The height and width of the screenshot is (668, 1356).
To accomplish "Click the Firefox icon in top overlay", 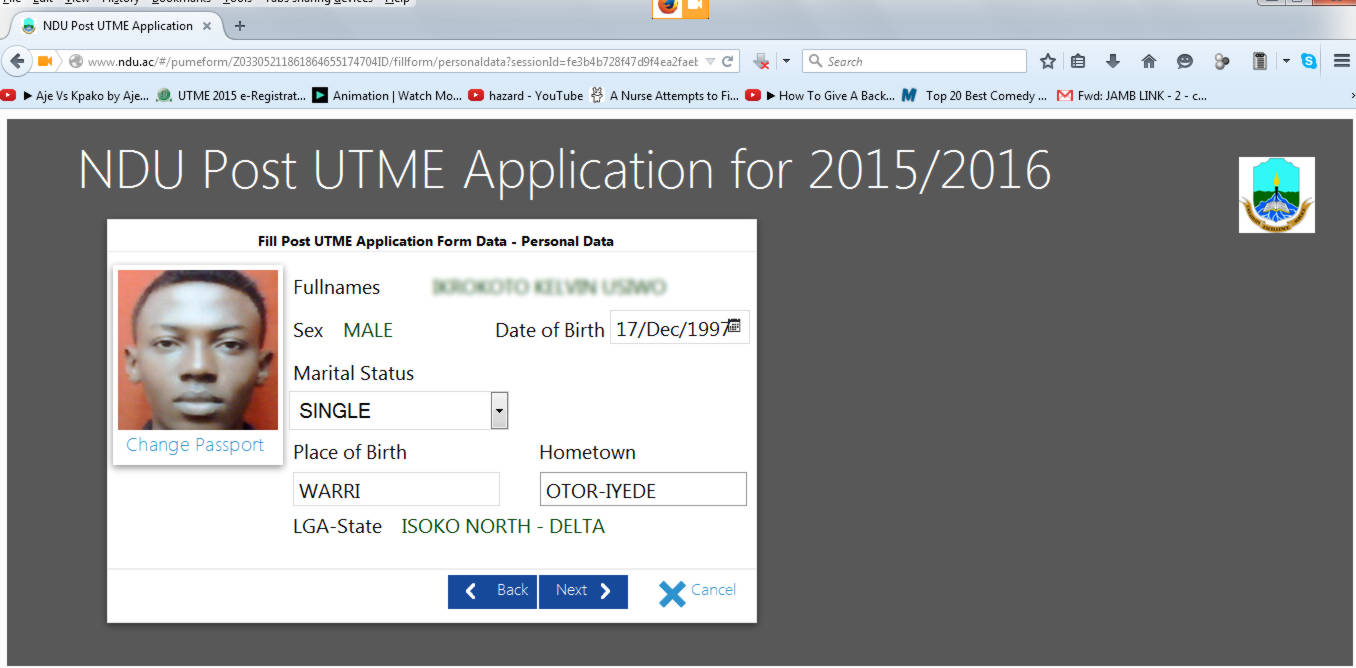I will (667, 8).
